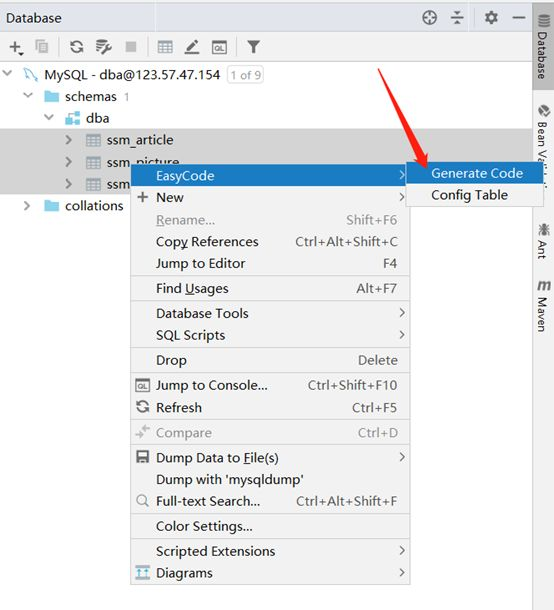Click the dba schema icon
The height and width of the screenshot is (610, 554).
[72, 118]
